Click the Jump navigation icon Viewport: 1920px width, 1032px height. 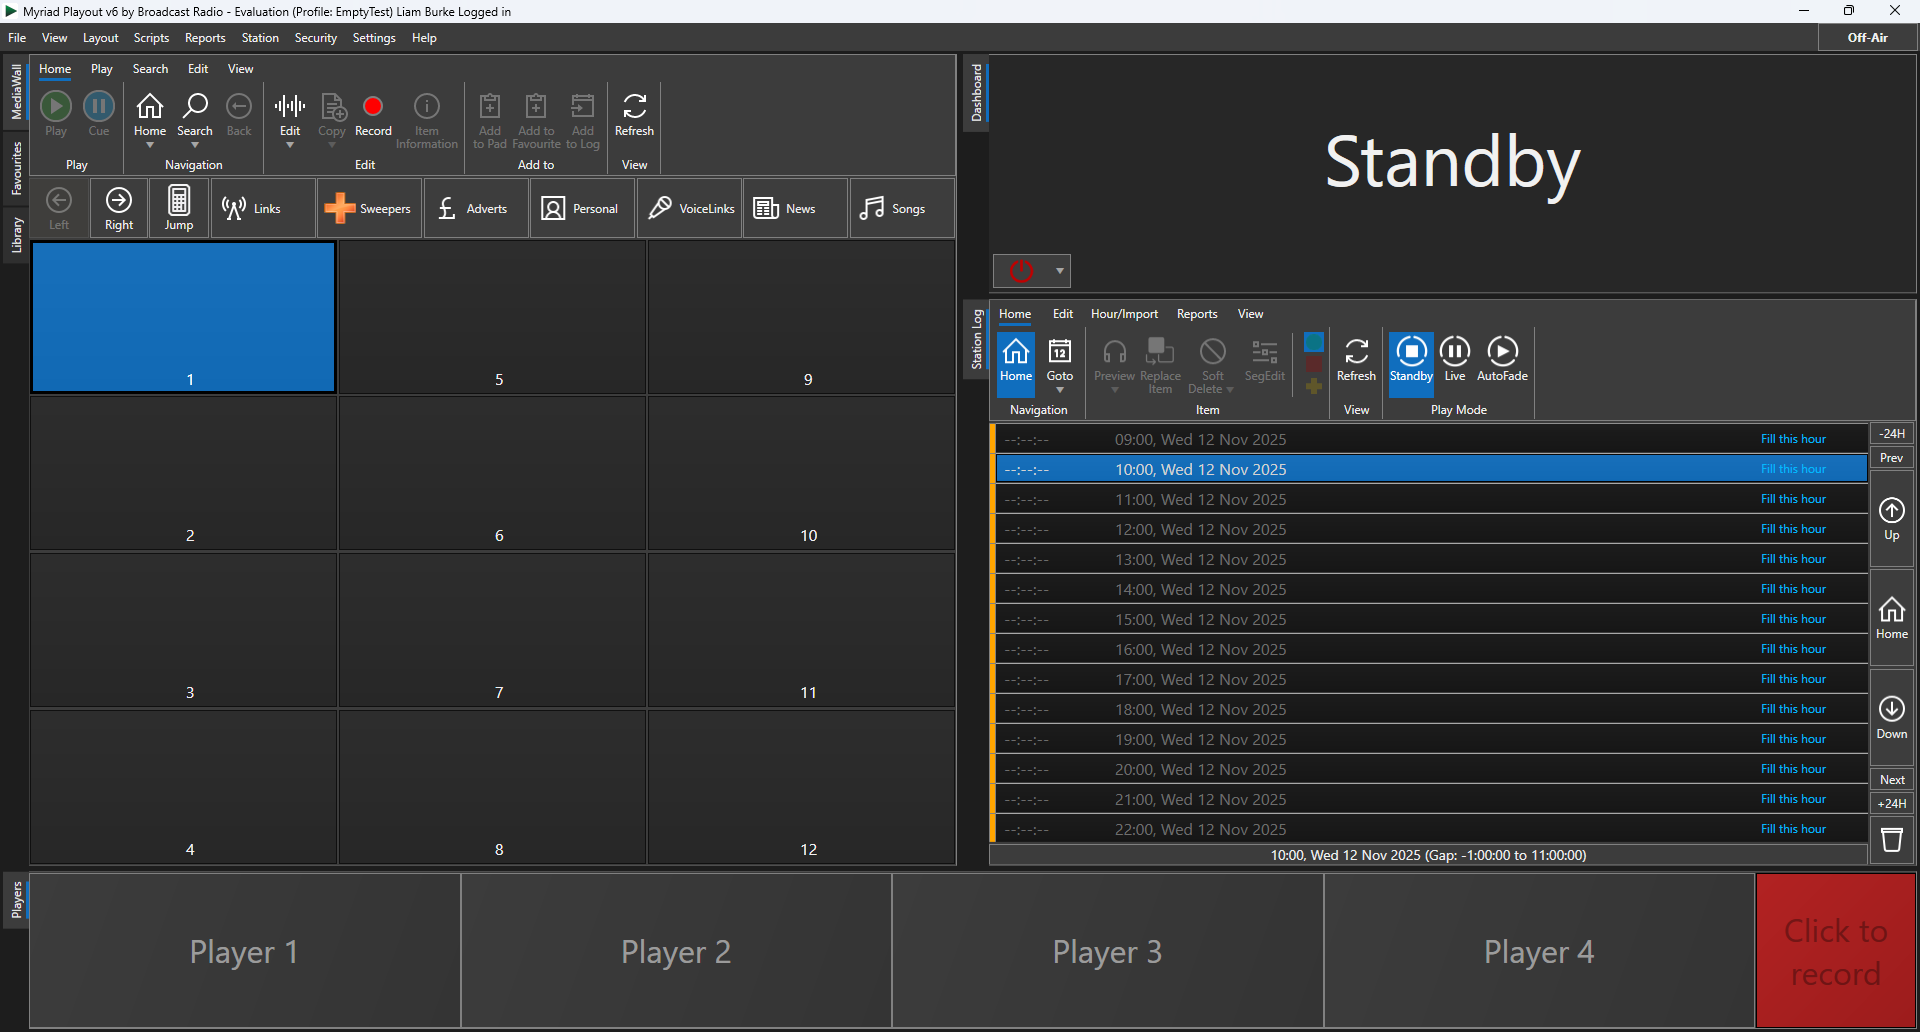(x=179, y=201)
